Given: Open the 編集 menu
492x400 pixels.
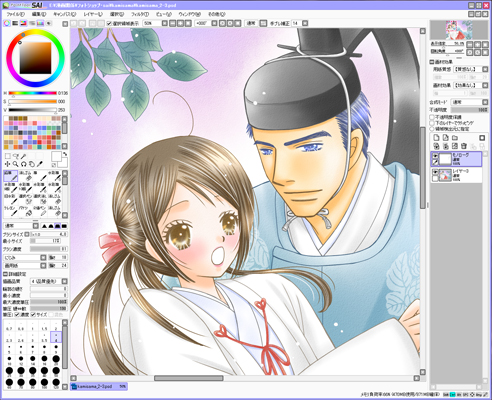Looking at the screenshot, I should point(39,14).
